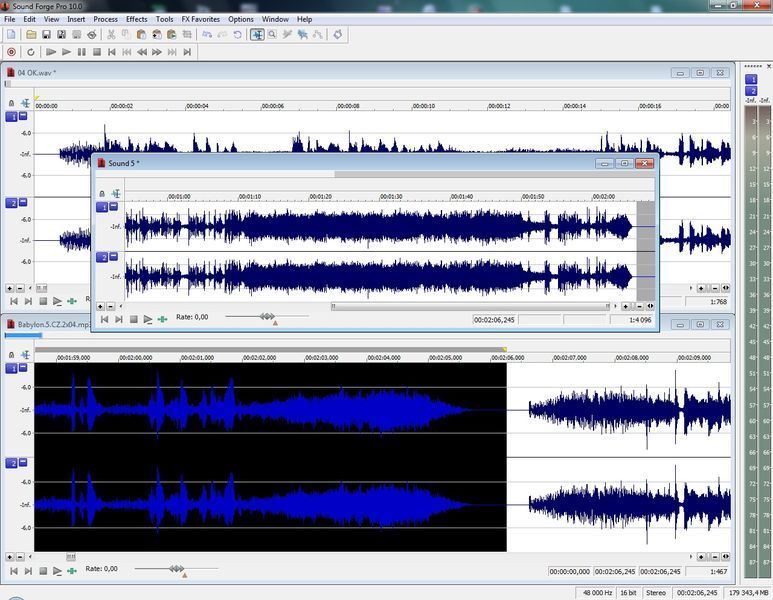Stop playback in the Sound 5 window playbar
This screenshot has width=773, height=600.
click(134, 319)
